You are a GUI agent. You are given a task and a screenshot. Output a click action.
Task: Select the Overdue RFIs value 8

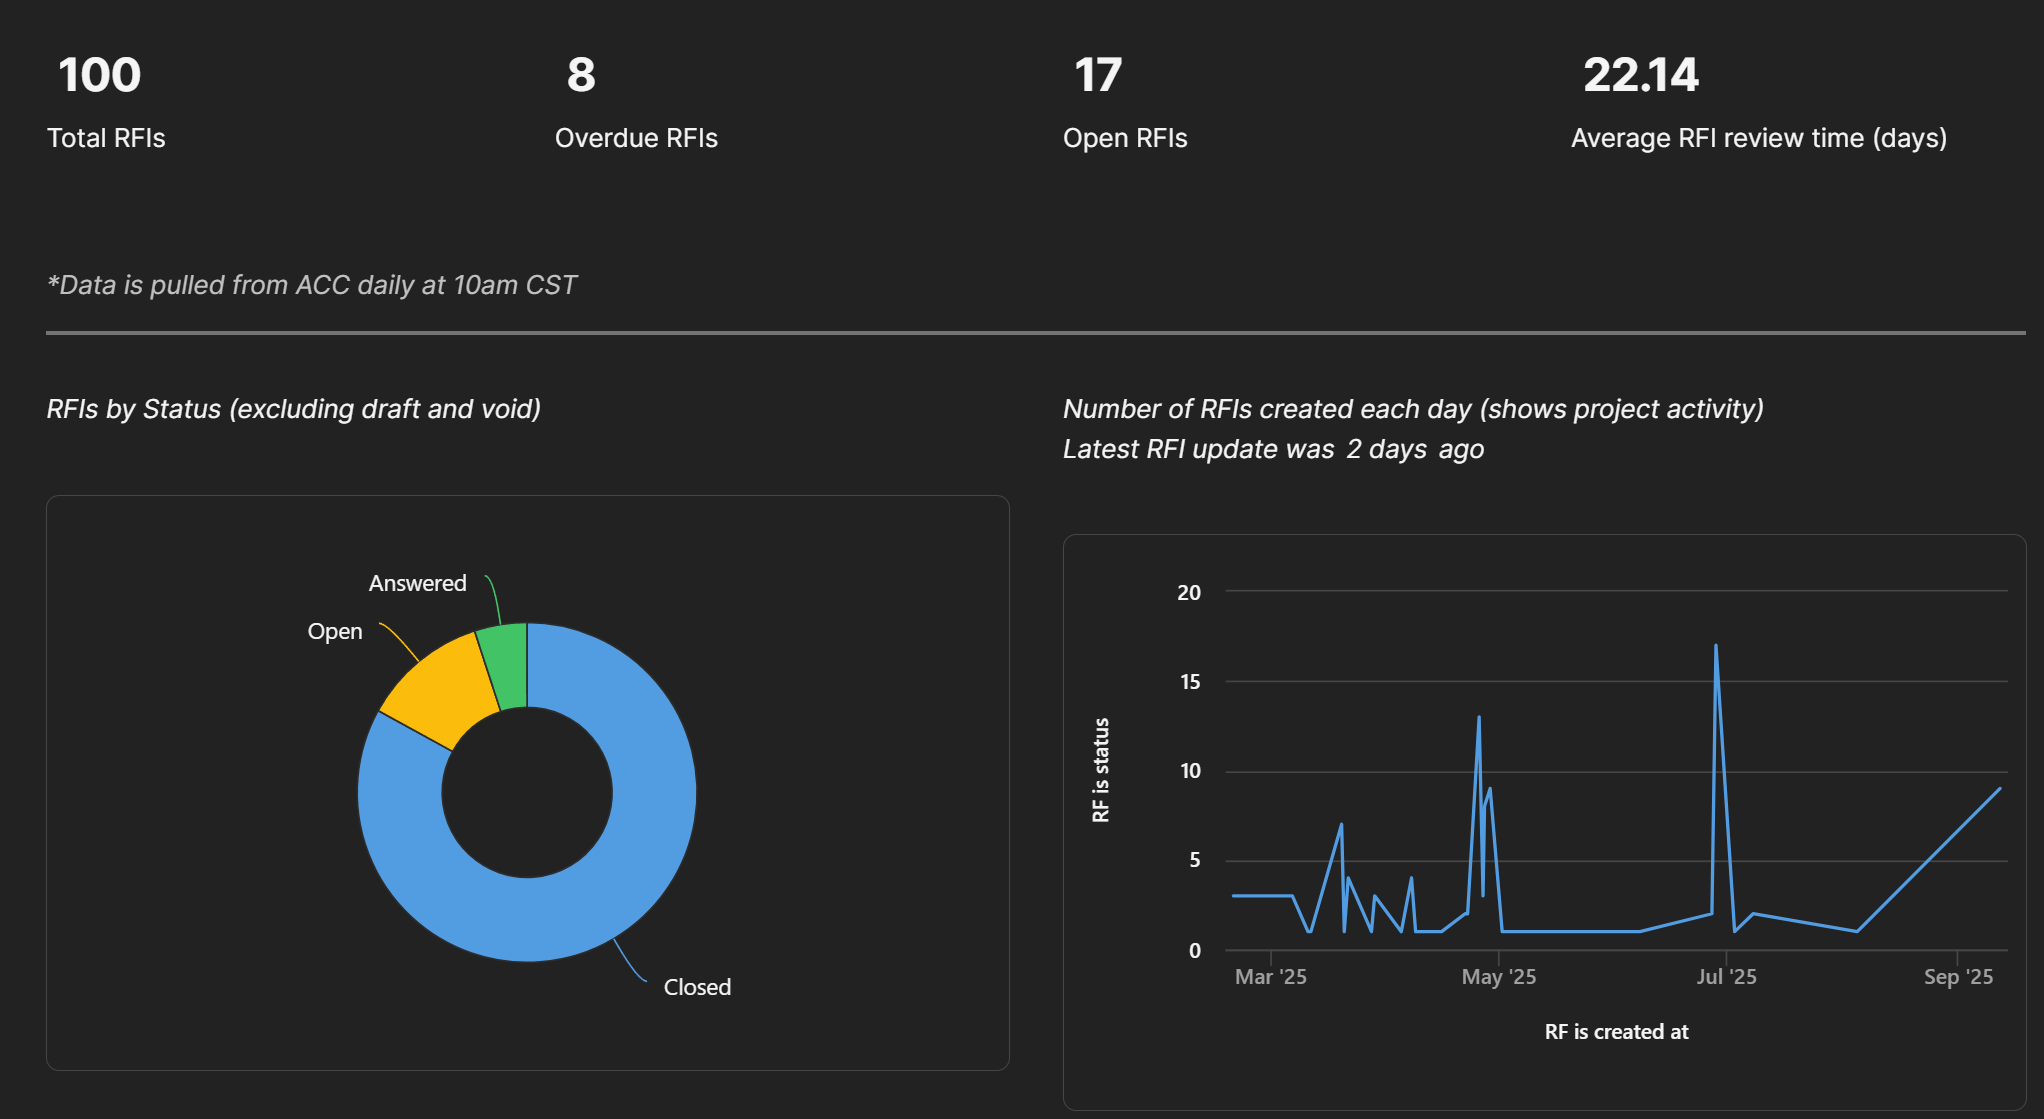pos(581,75)
